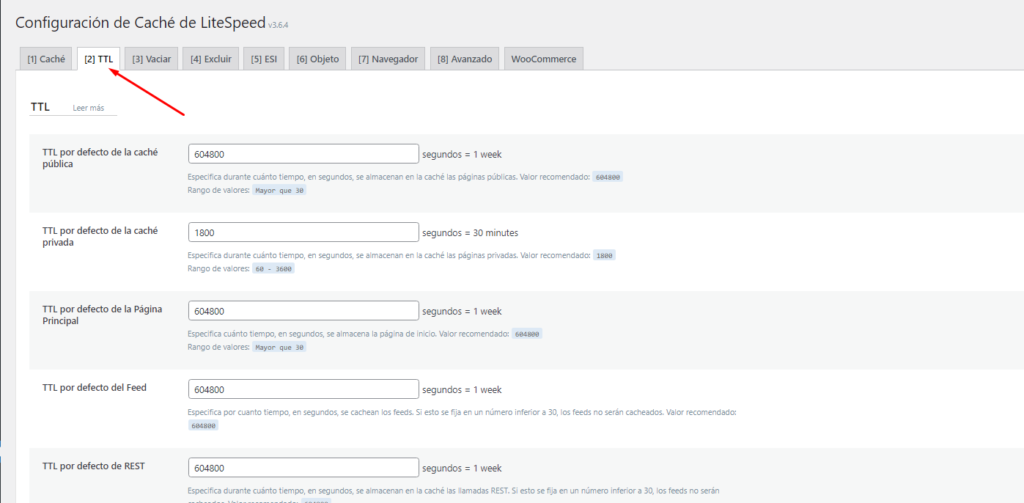This screenshot has width=1024, height=503.
Task: Select 'TTL por defecto de REST' label
Action: pos(93,466)
